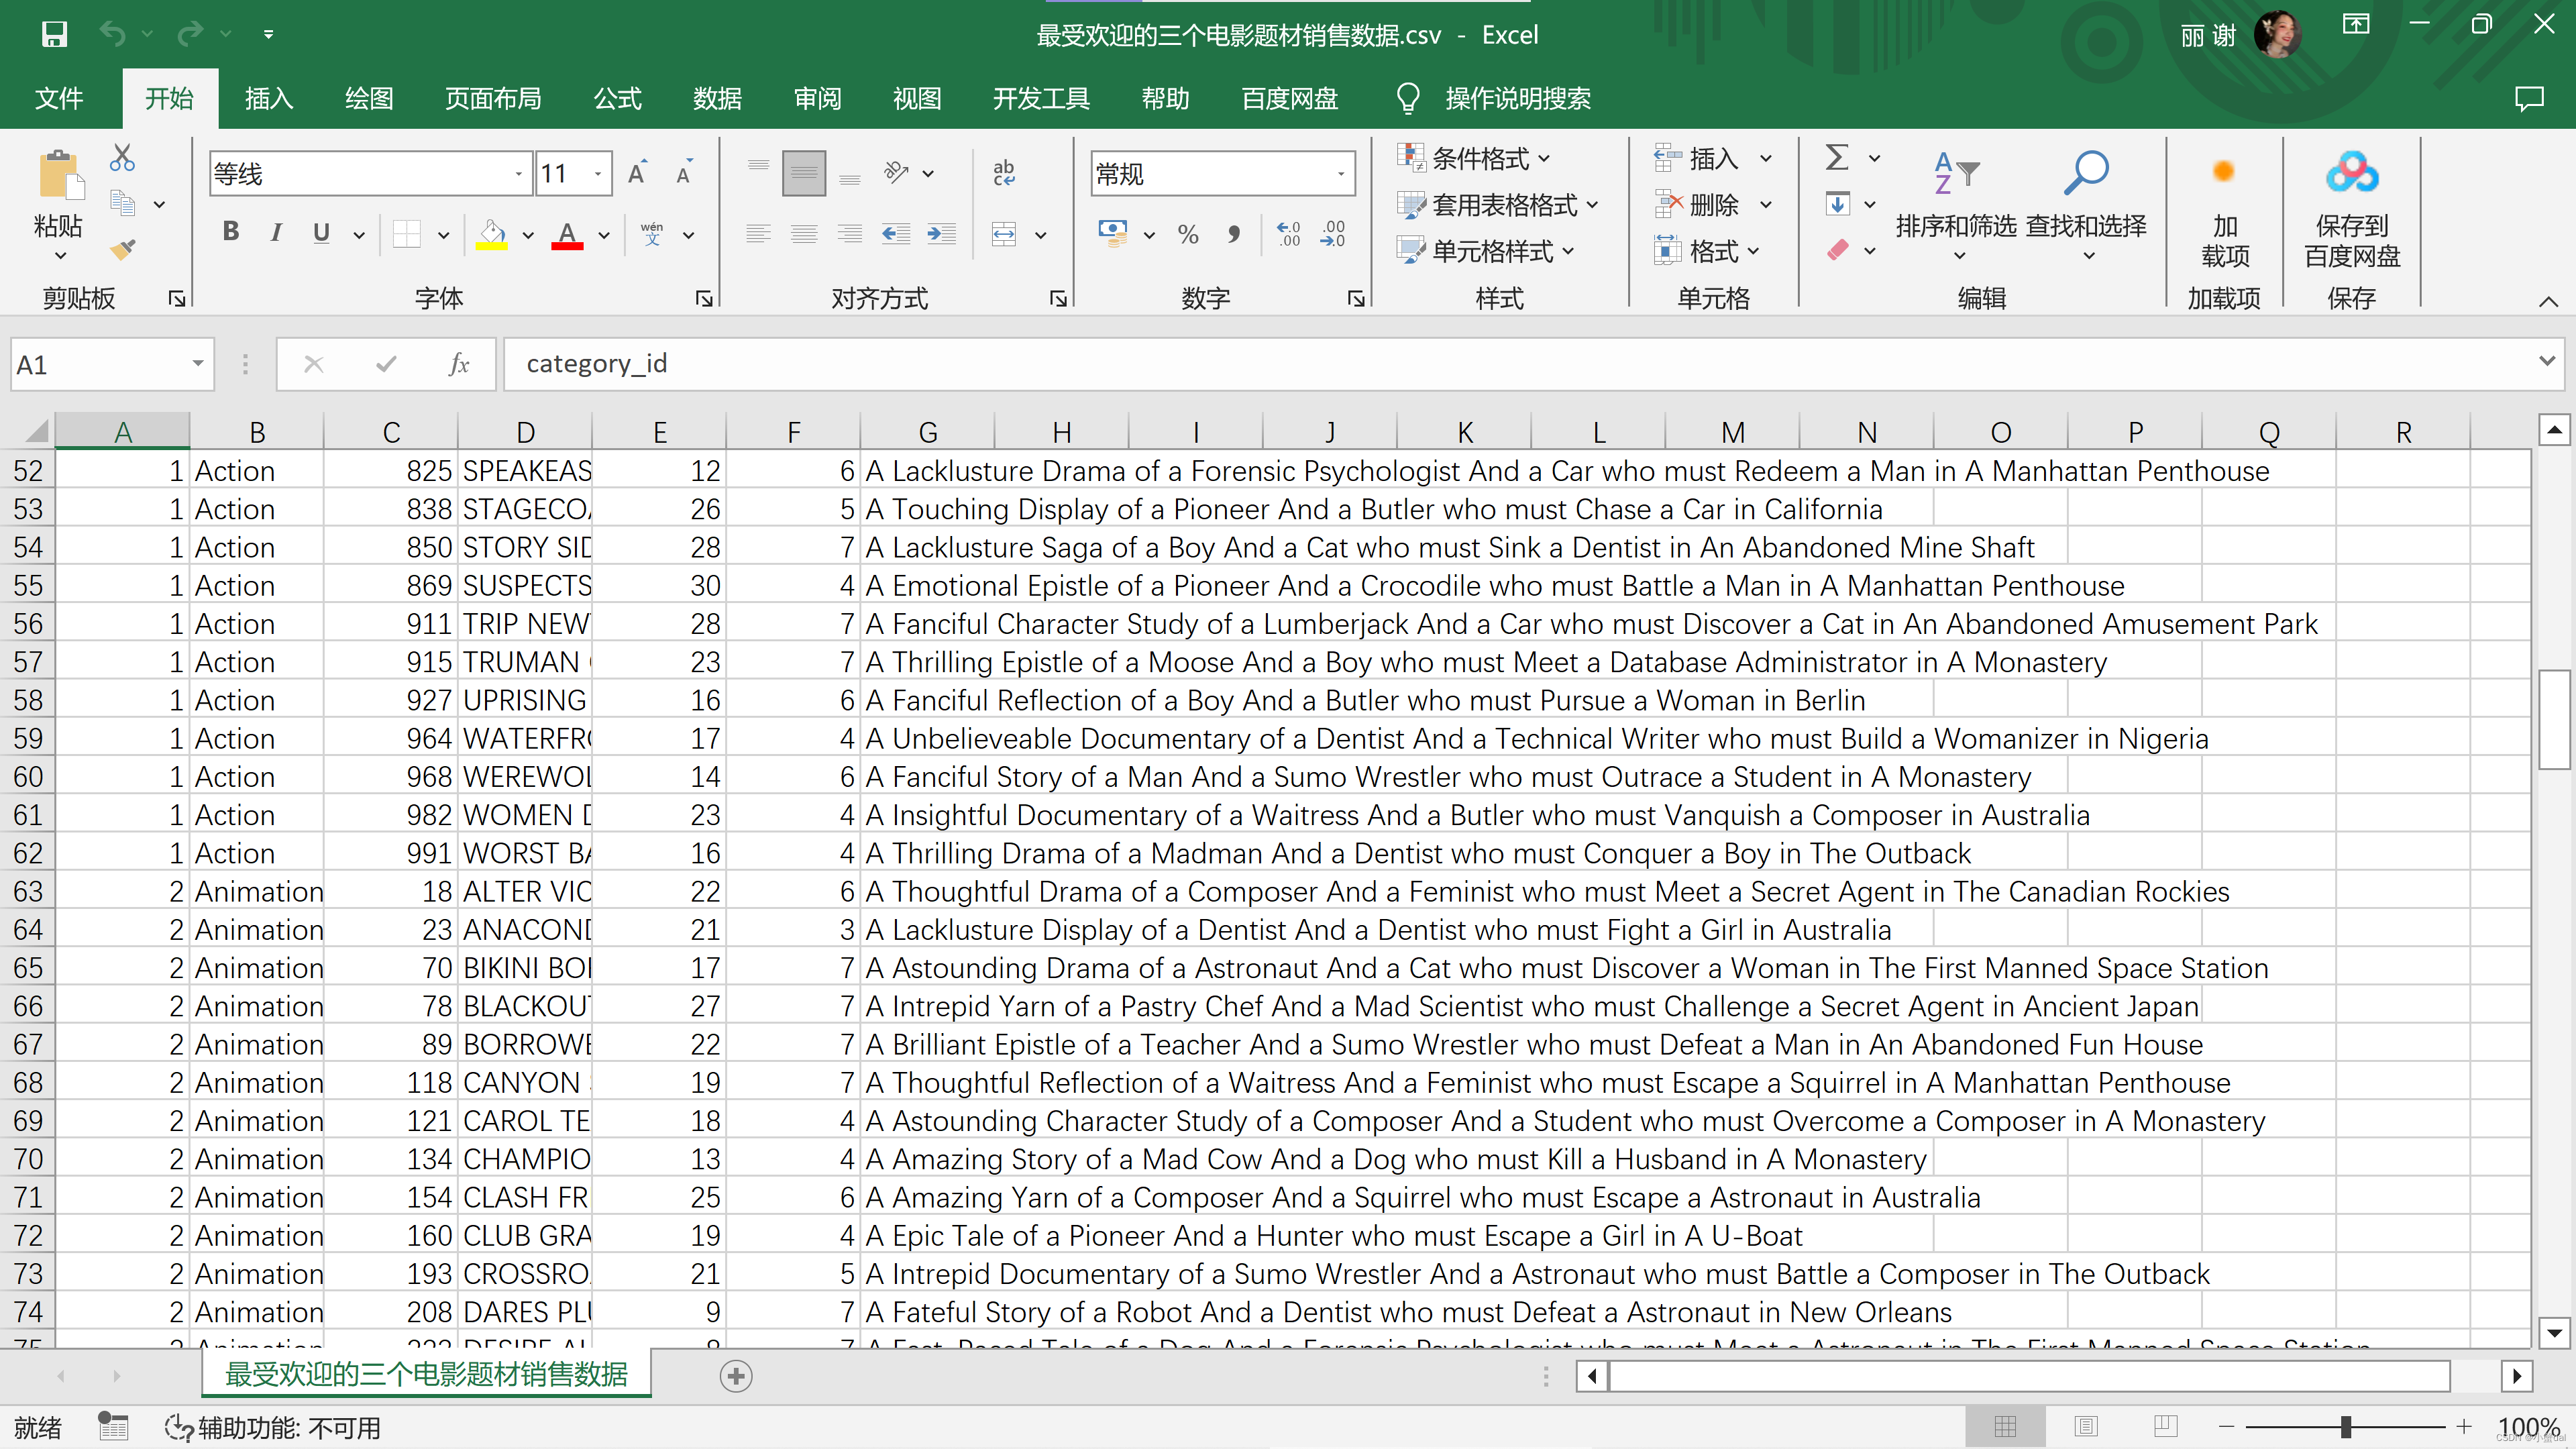Screen dimensions: 2576x1449
Task: Toggle Italic formatting
Action: (x=276, y=232)
